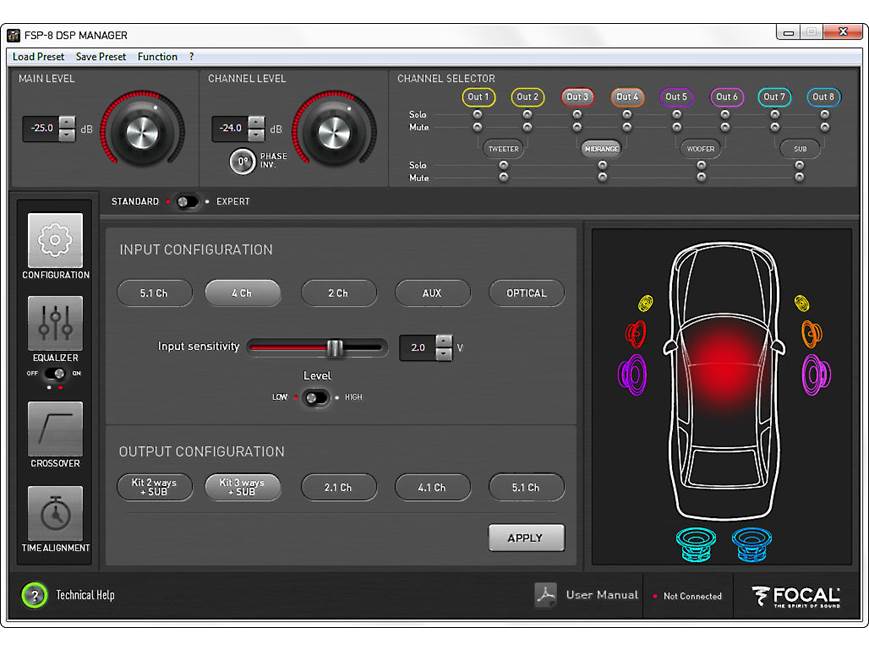The width and height of the screenshot is (869, 652).
Task: Decrease input sensitivity voltage stepper
Action: point(444,354)
